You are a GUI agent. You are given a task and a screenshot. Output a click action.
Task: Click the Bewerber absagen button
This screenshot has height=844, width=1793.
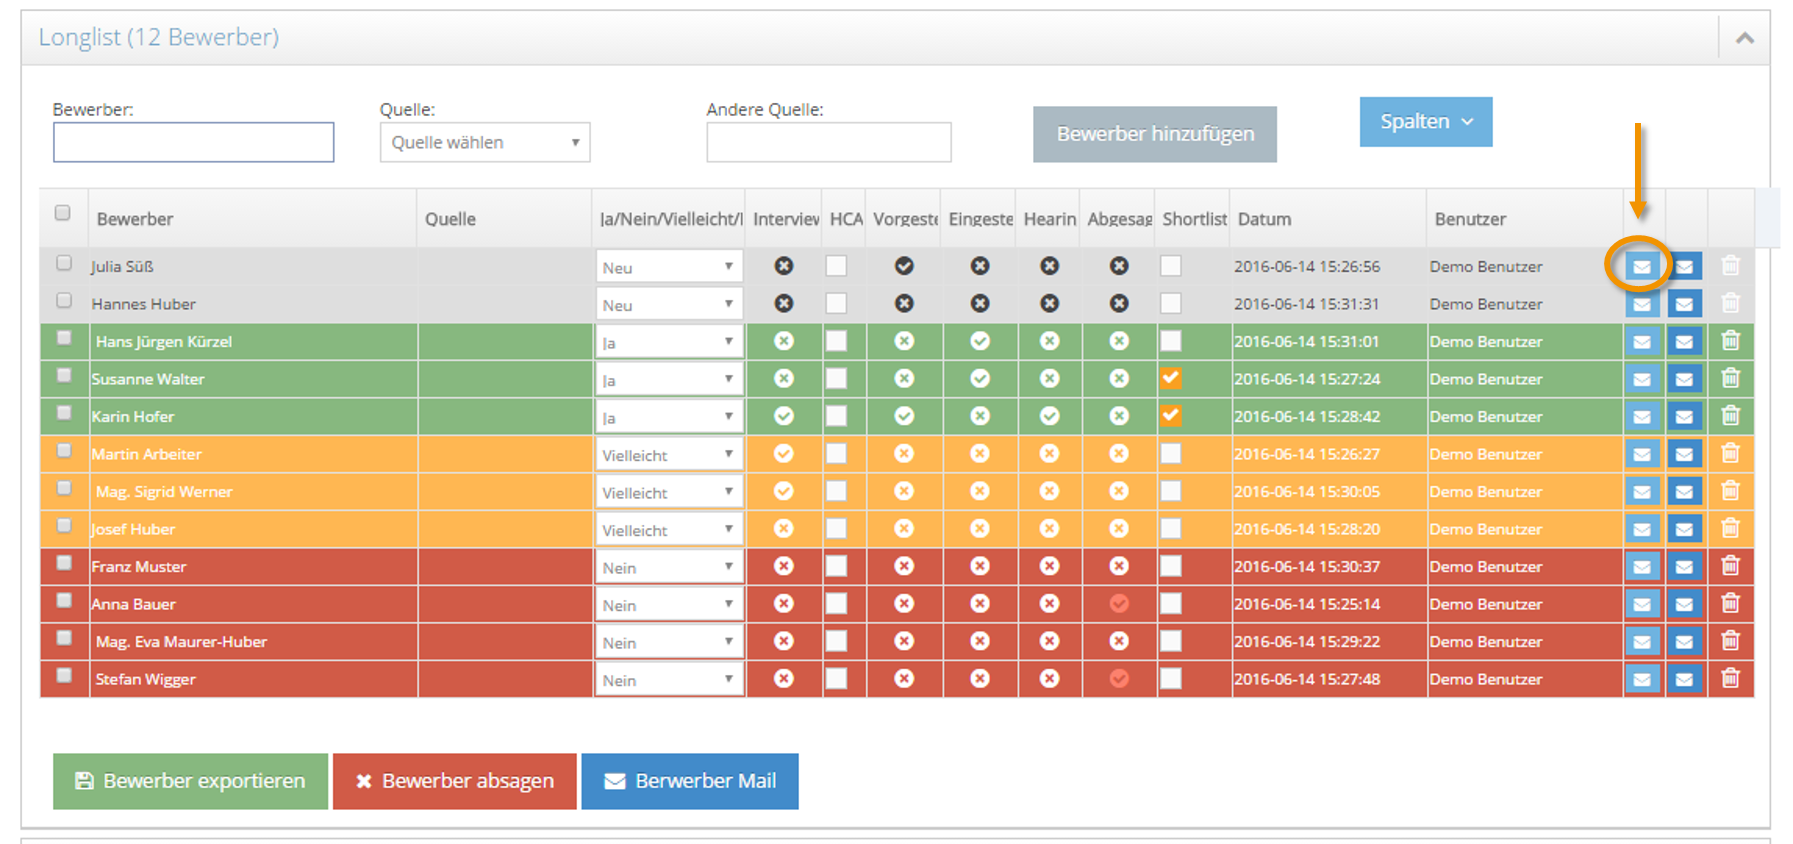(x=455, y=781)
